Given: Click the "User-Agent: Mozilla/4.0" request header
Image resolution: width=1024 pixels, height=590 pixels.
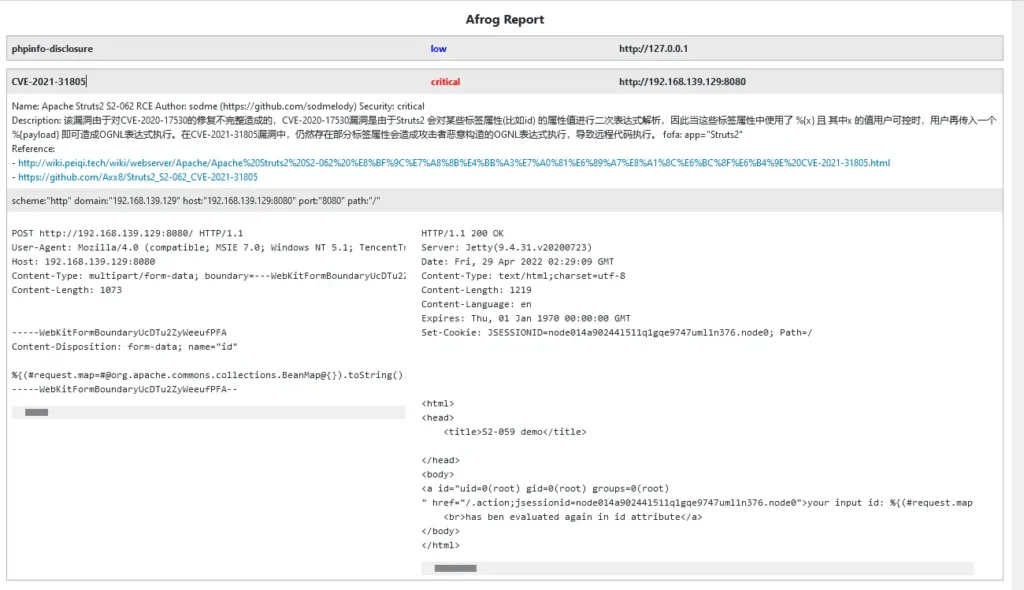Looking at the screenshot, I should [208, 248].
